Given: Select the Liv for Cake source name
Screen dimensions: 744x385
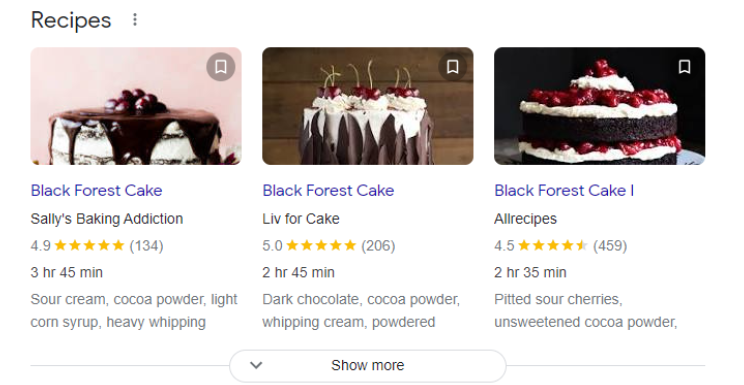Looking at the screenshot, I should 301,219.
